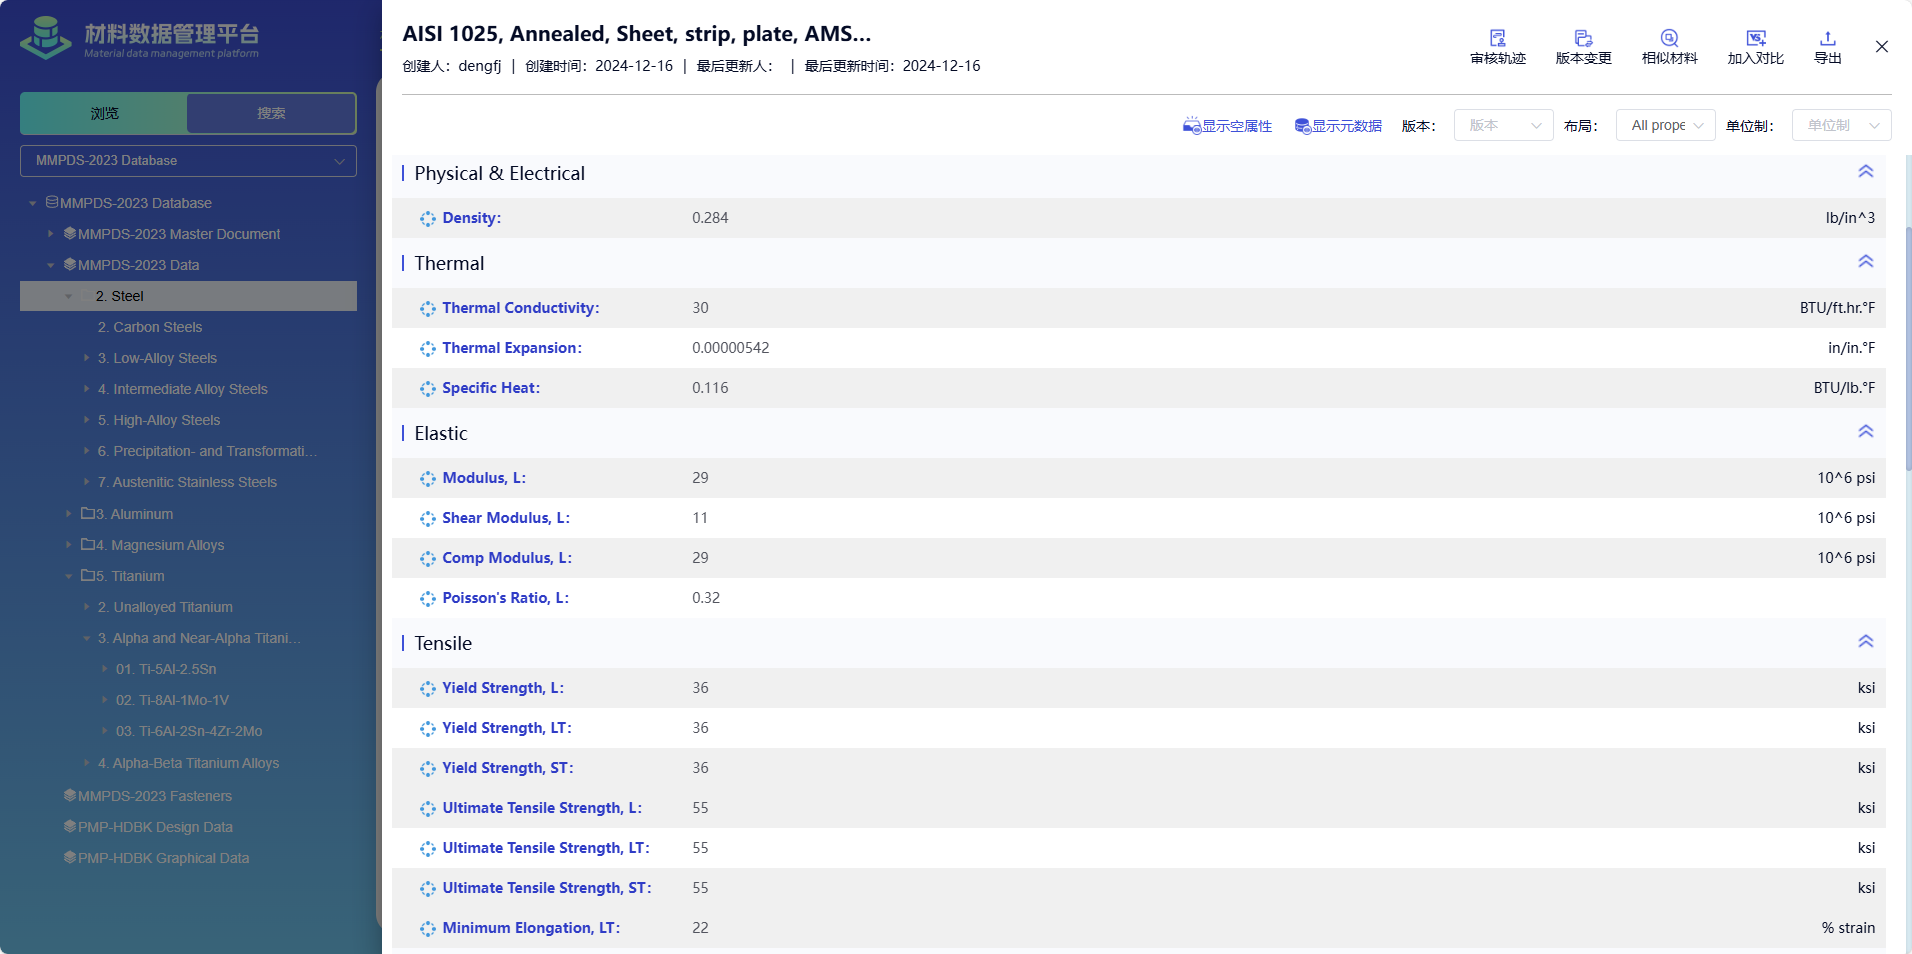Toggle show metadata (显示元数据)
Screen dimensions: 1912x954
pos(1338,126)
